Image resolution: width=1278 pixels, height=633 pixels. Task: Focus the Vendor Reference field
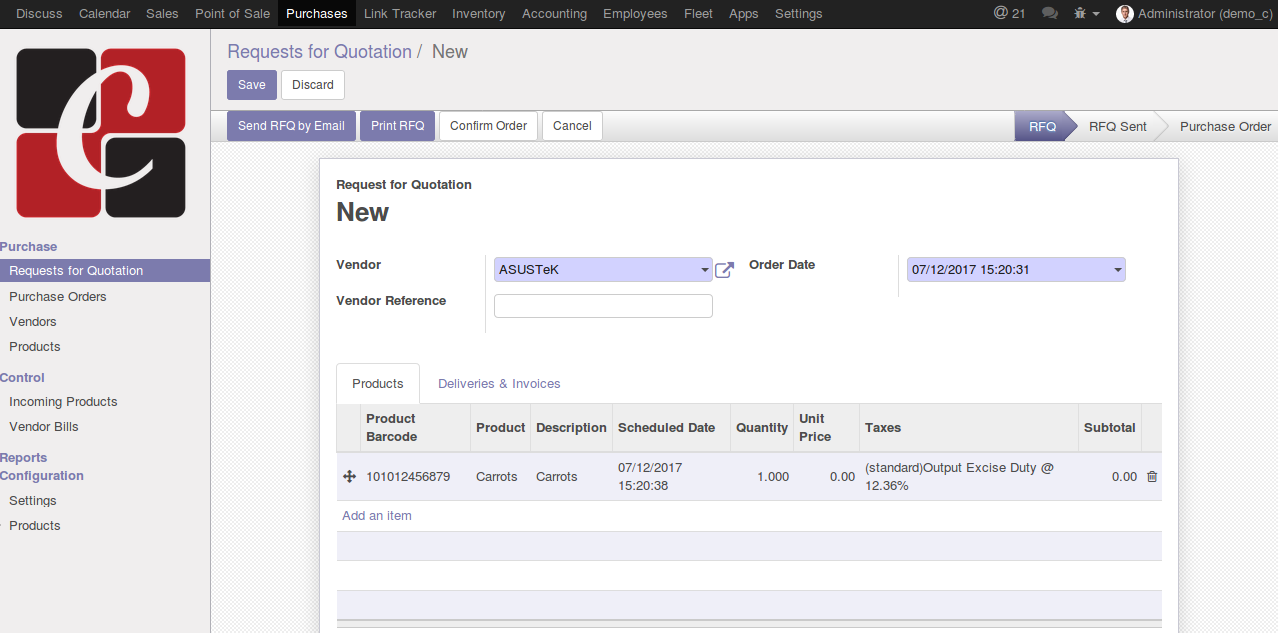[x=603, y=306]
